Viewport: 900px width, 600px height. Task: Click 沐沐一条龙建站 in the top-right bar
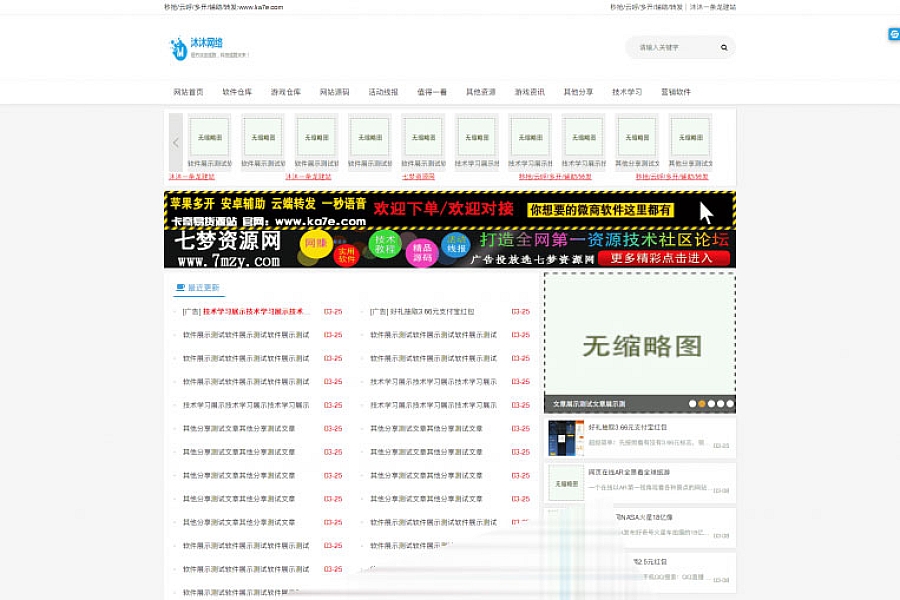pyautogui.click(x=712, y=7)
